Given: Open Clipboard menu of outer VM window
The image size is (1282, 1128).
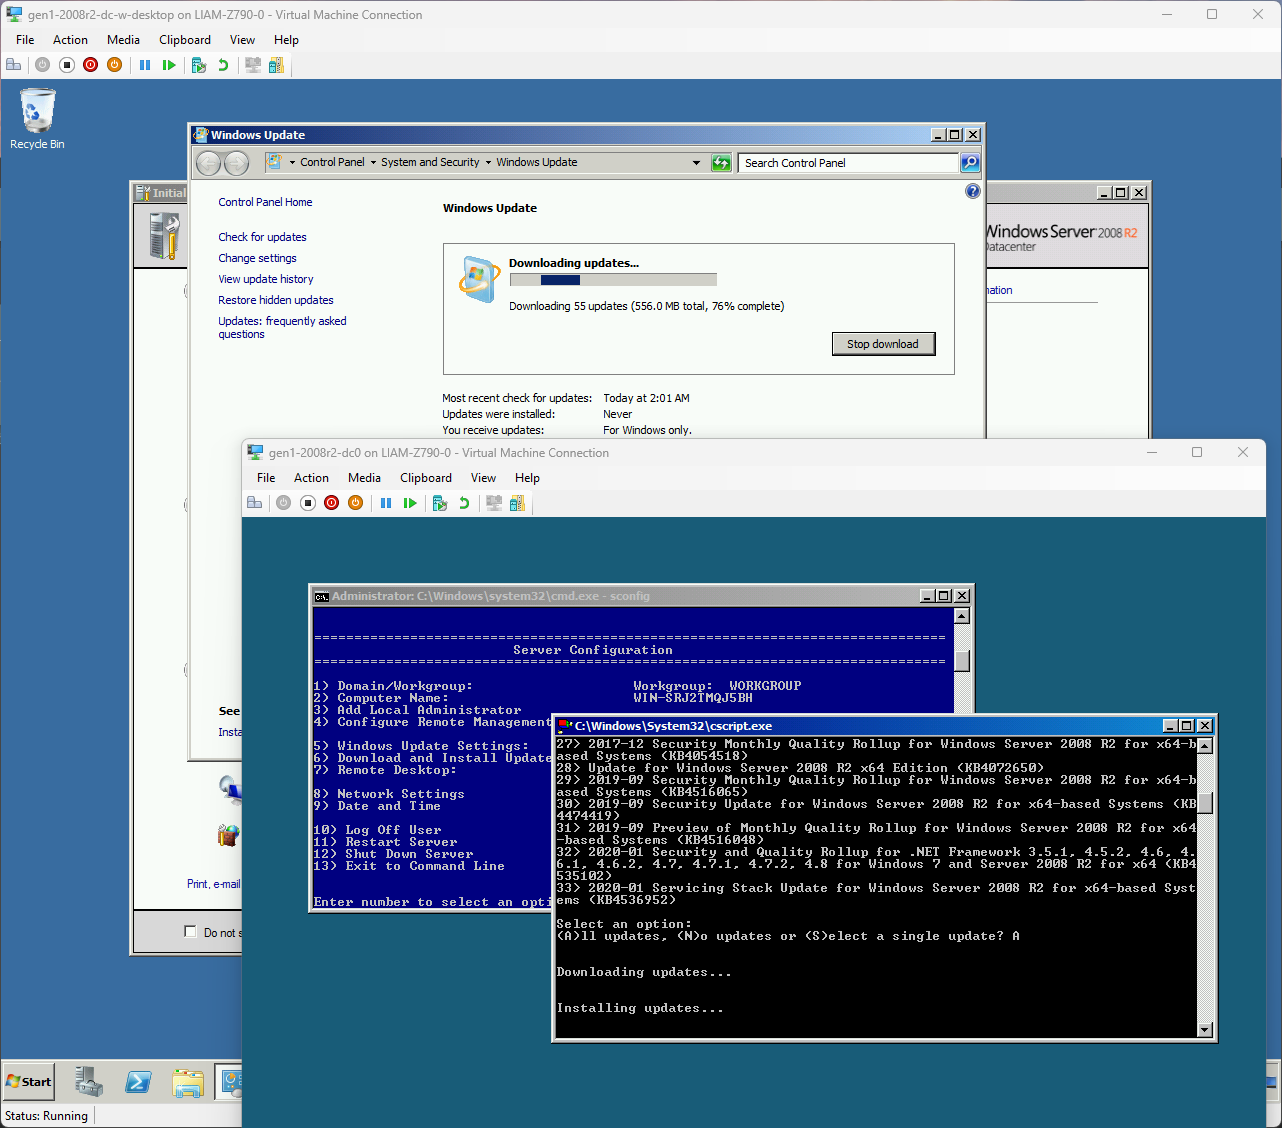Looking at the screenshot, I should [x=185, y=40].
